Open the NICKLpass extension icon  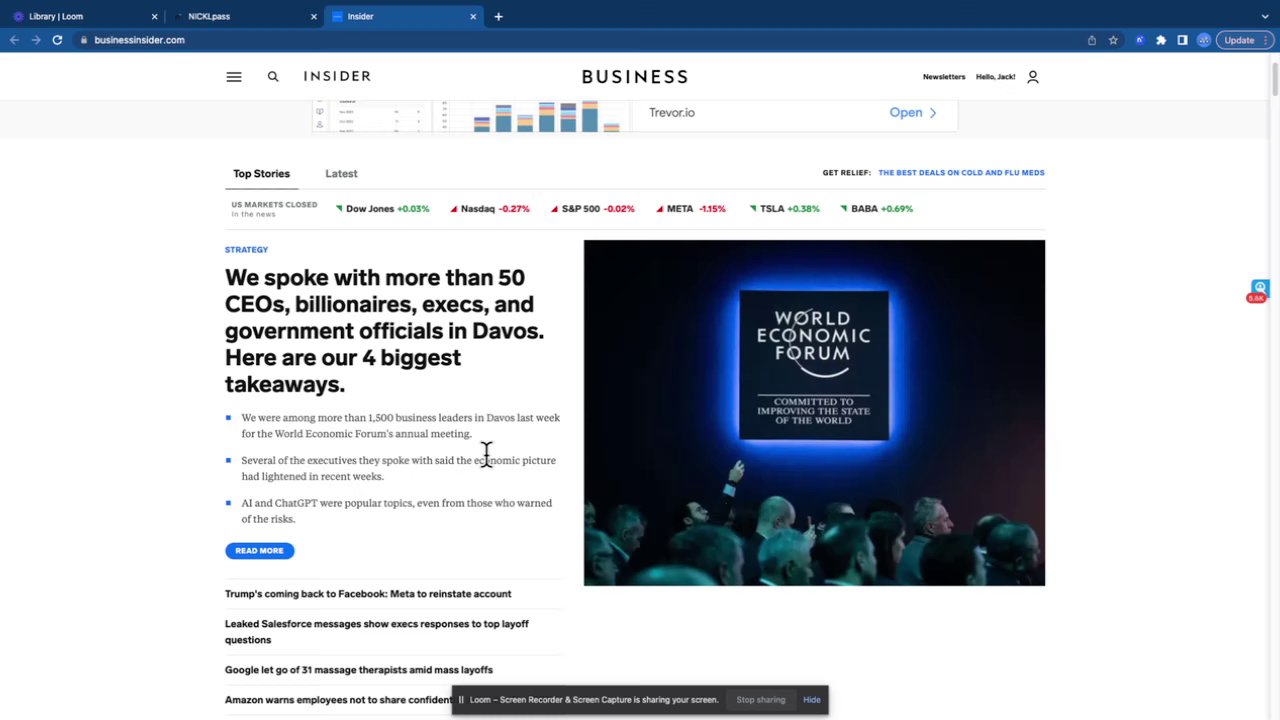pos(1140,40)
